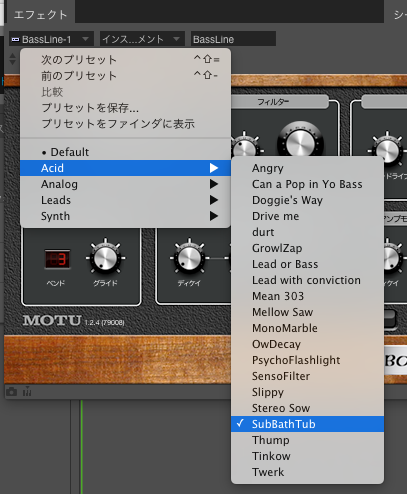Pick the Twerk preset
This screenshot has height=494, width=407.
[307, 472]
